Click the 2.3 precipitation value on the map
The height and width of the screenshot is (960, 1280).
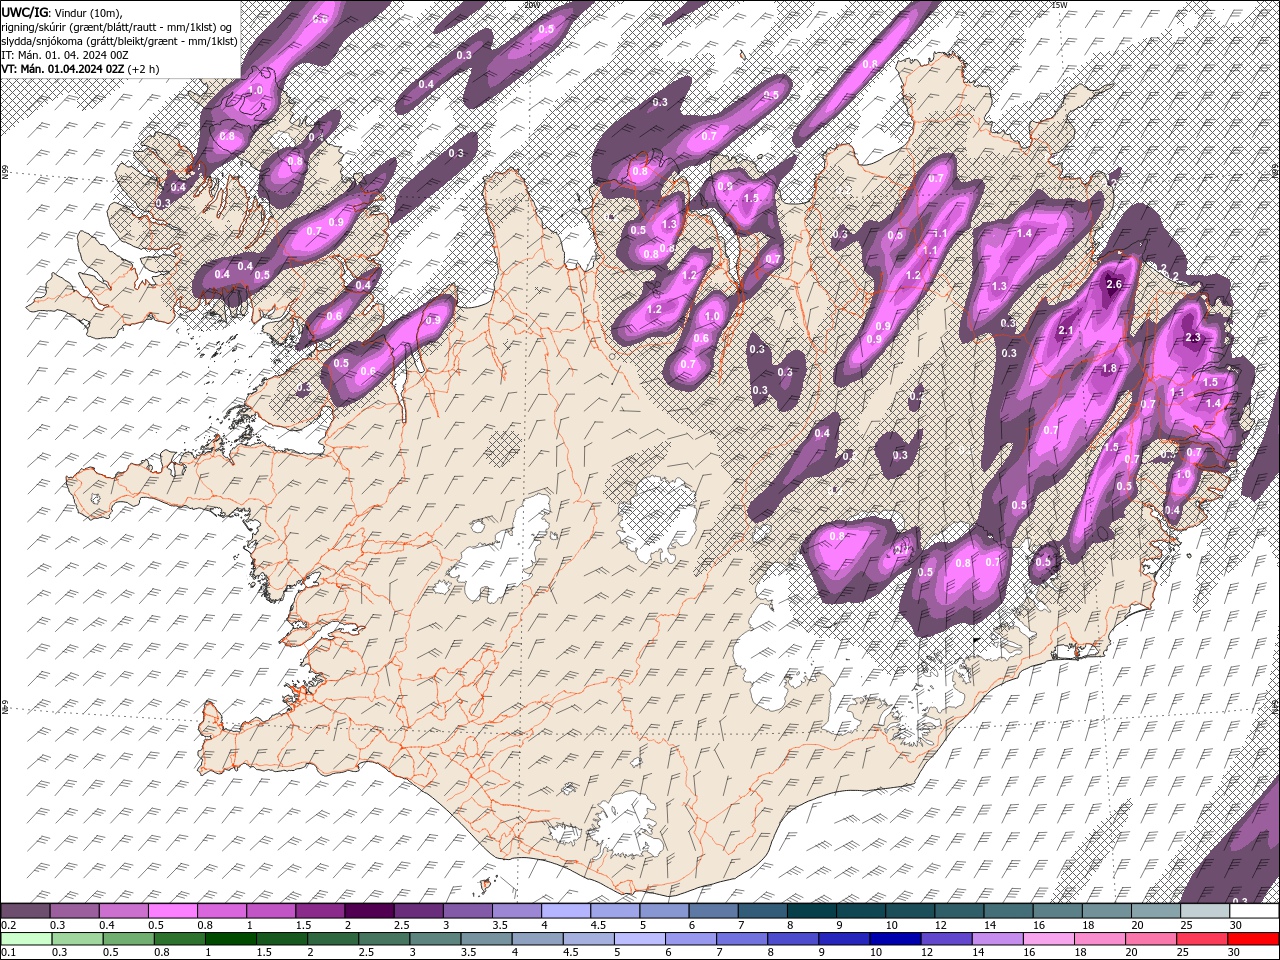pyautogui.click(x=1192, y=338)
